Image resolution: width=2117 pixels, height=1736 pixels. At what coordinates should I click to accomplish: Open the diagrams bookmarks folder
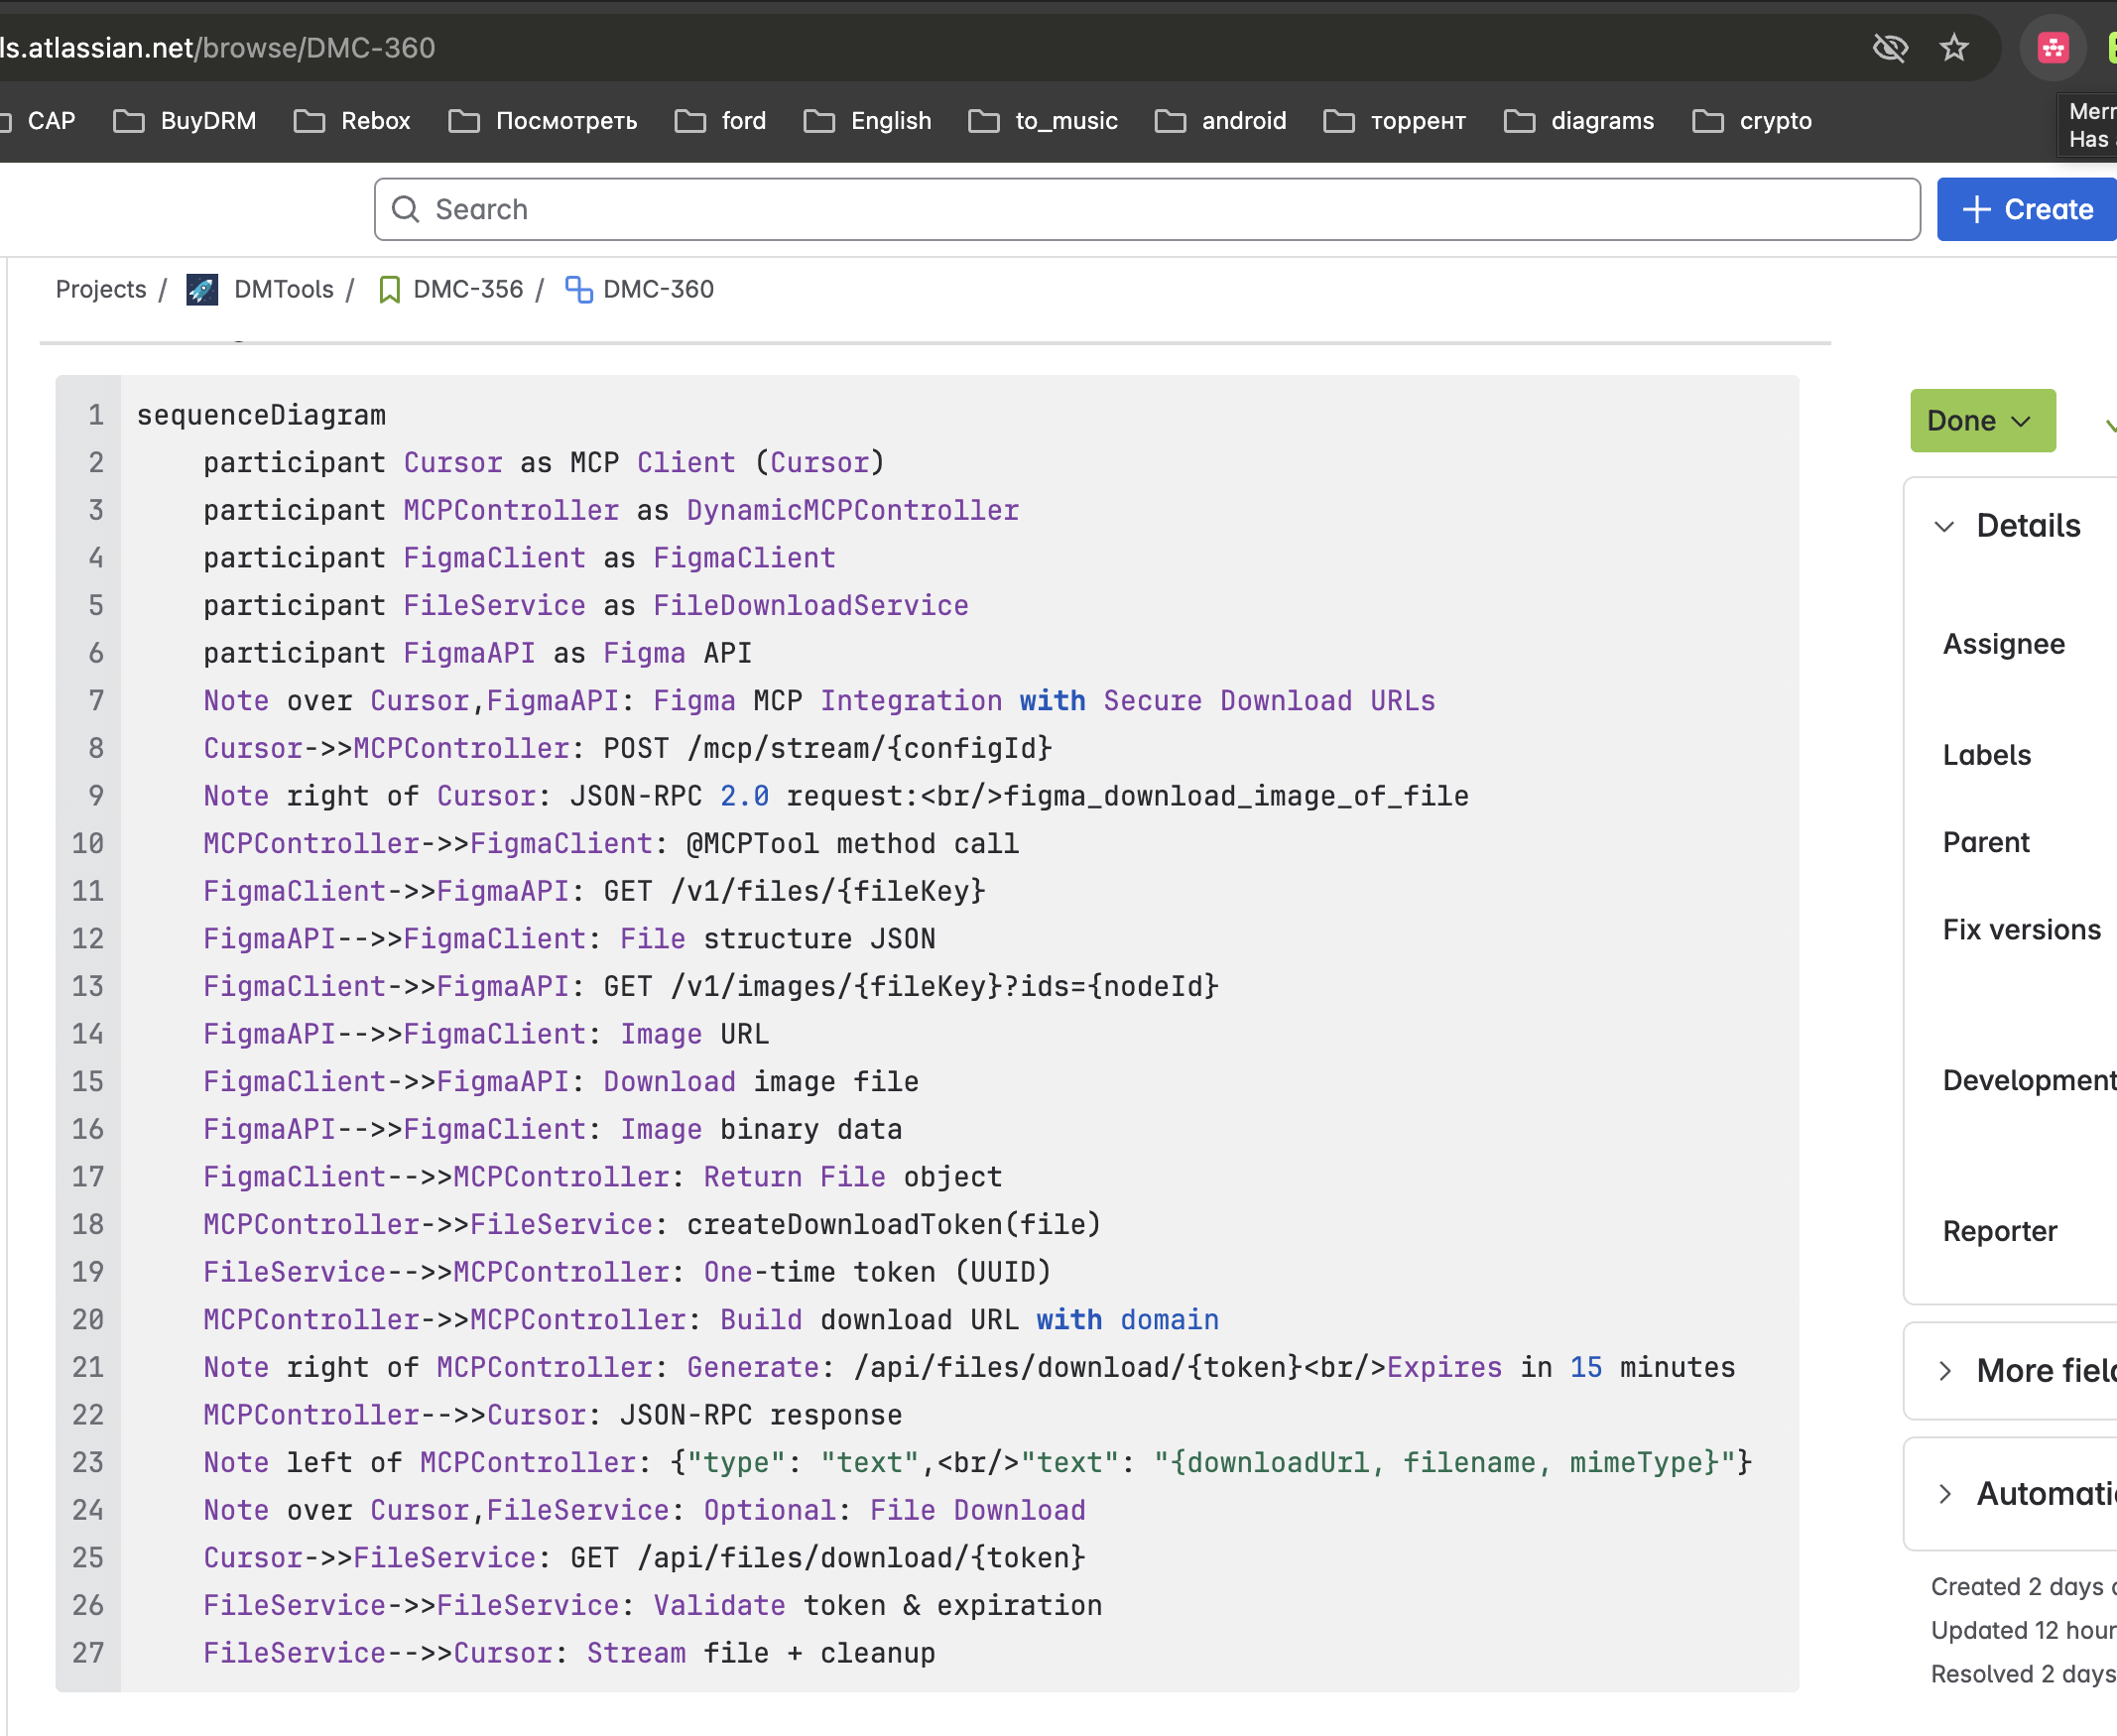pyautogui.click(x=1579, y=121)
